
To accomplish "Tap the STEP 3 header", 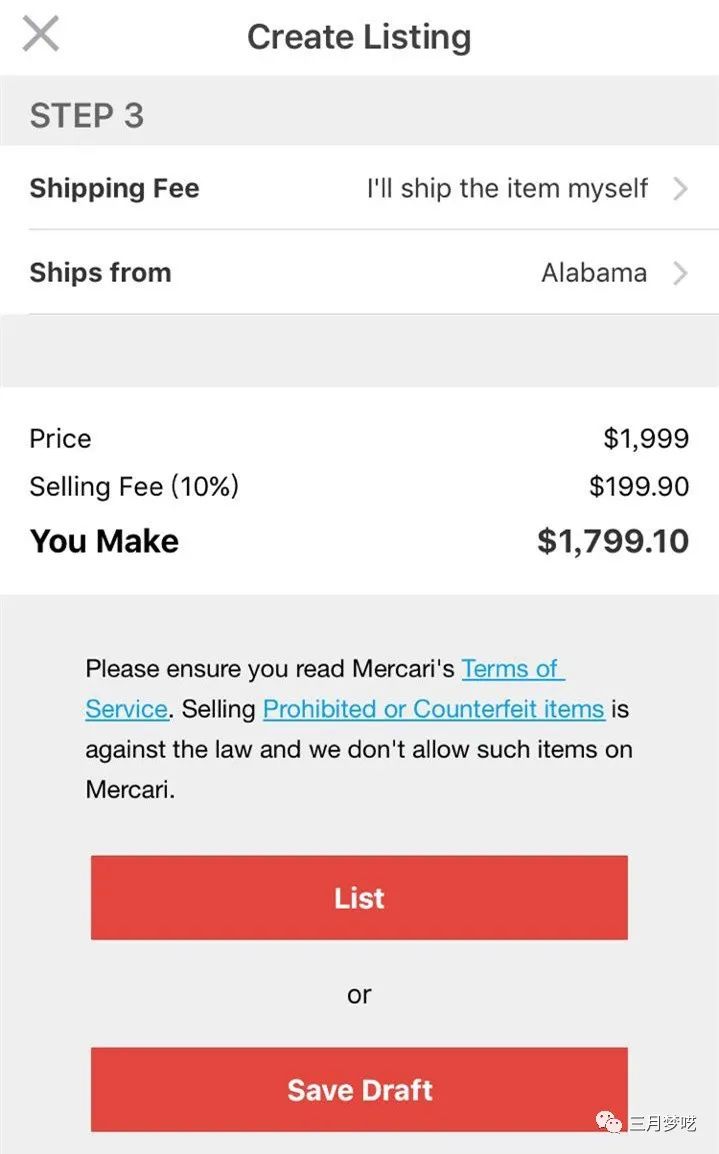I will [86, 115].
